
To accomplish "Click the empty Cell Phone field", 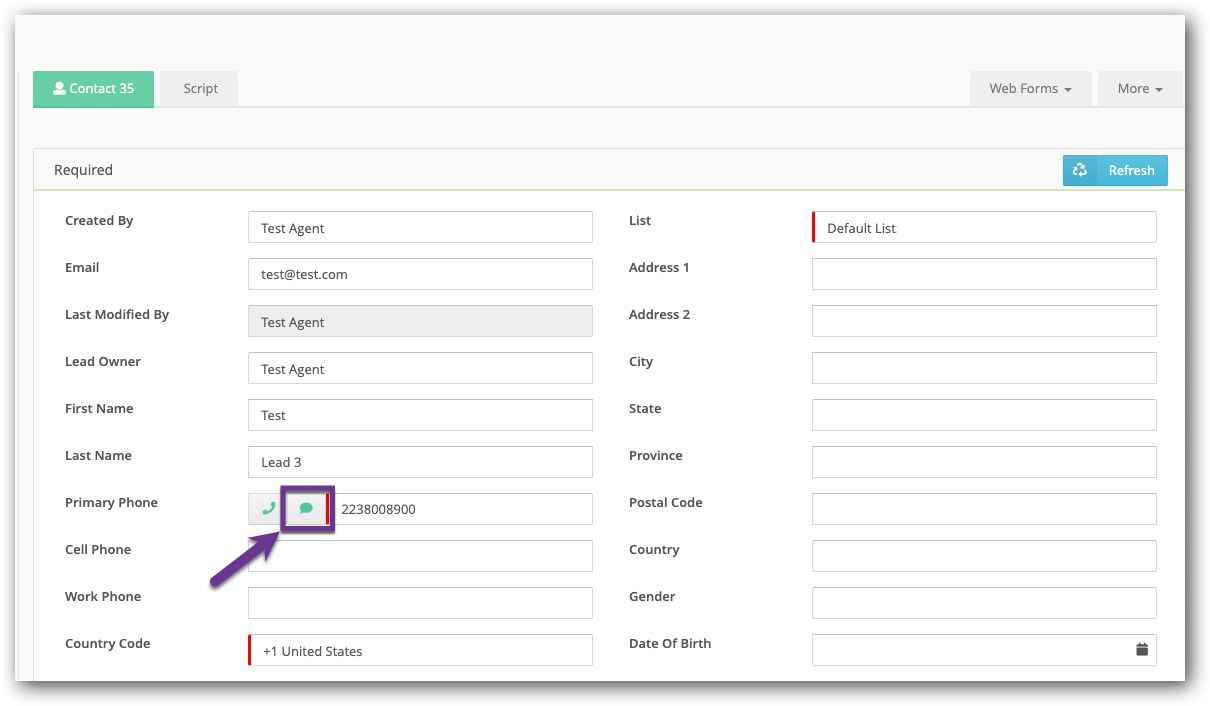I will pyautogui.click(x=420, y=556).
